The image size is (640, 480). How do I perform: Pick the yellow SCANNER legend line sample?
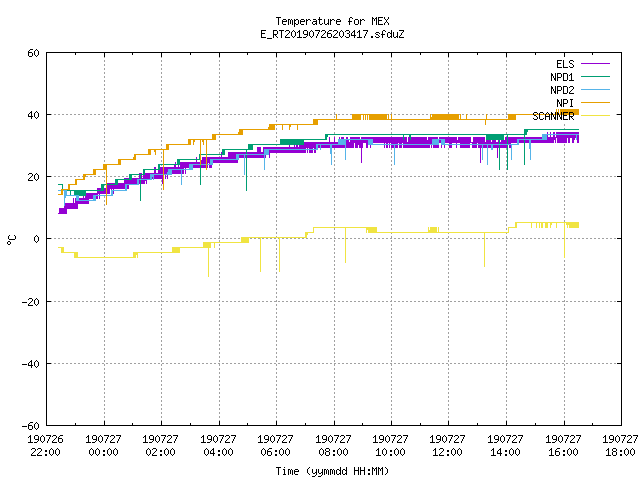click(595, 116)
